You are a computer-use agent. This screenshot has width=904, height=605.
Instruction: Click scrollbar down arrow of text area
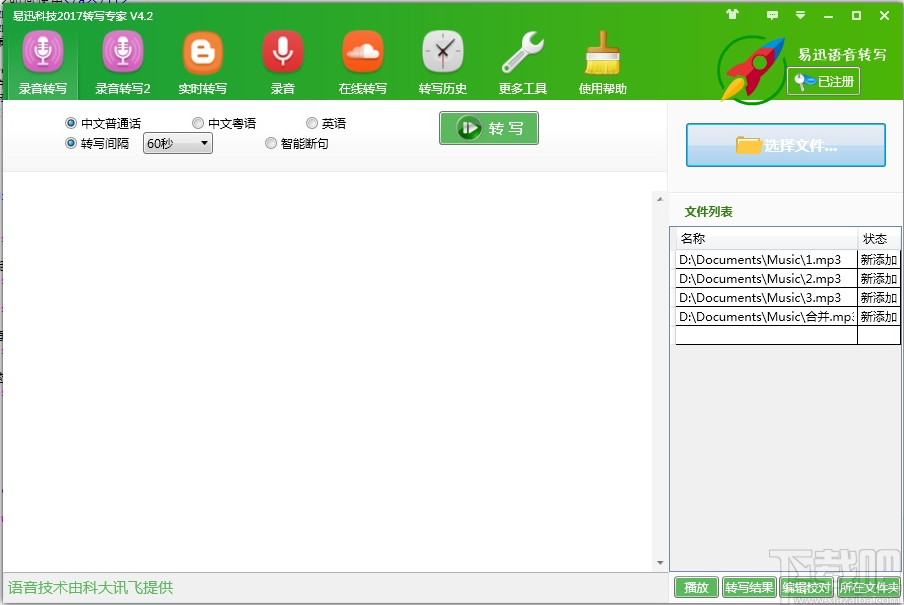(x=660, y=563)
